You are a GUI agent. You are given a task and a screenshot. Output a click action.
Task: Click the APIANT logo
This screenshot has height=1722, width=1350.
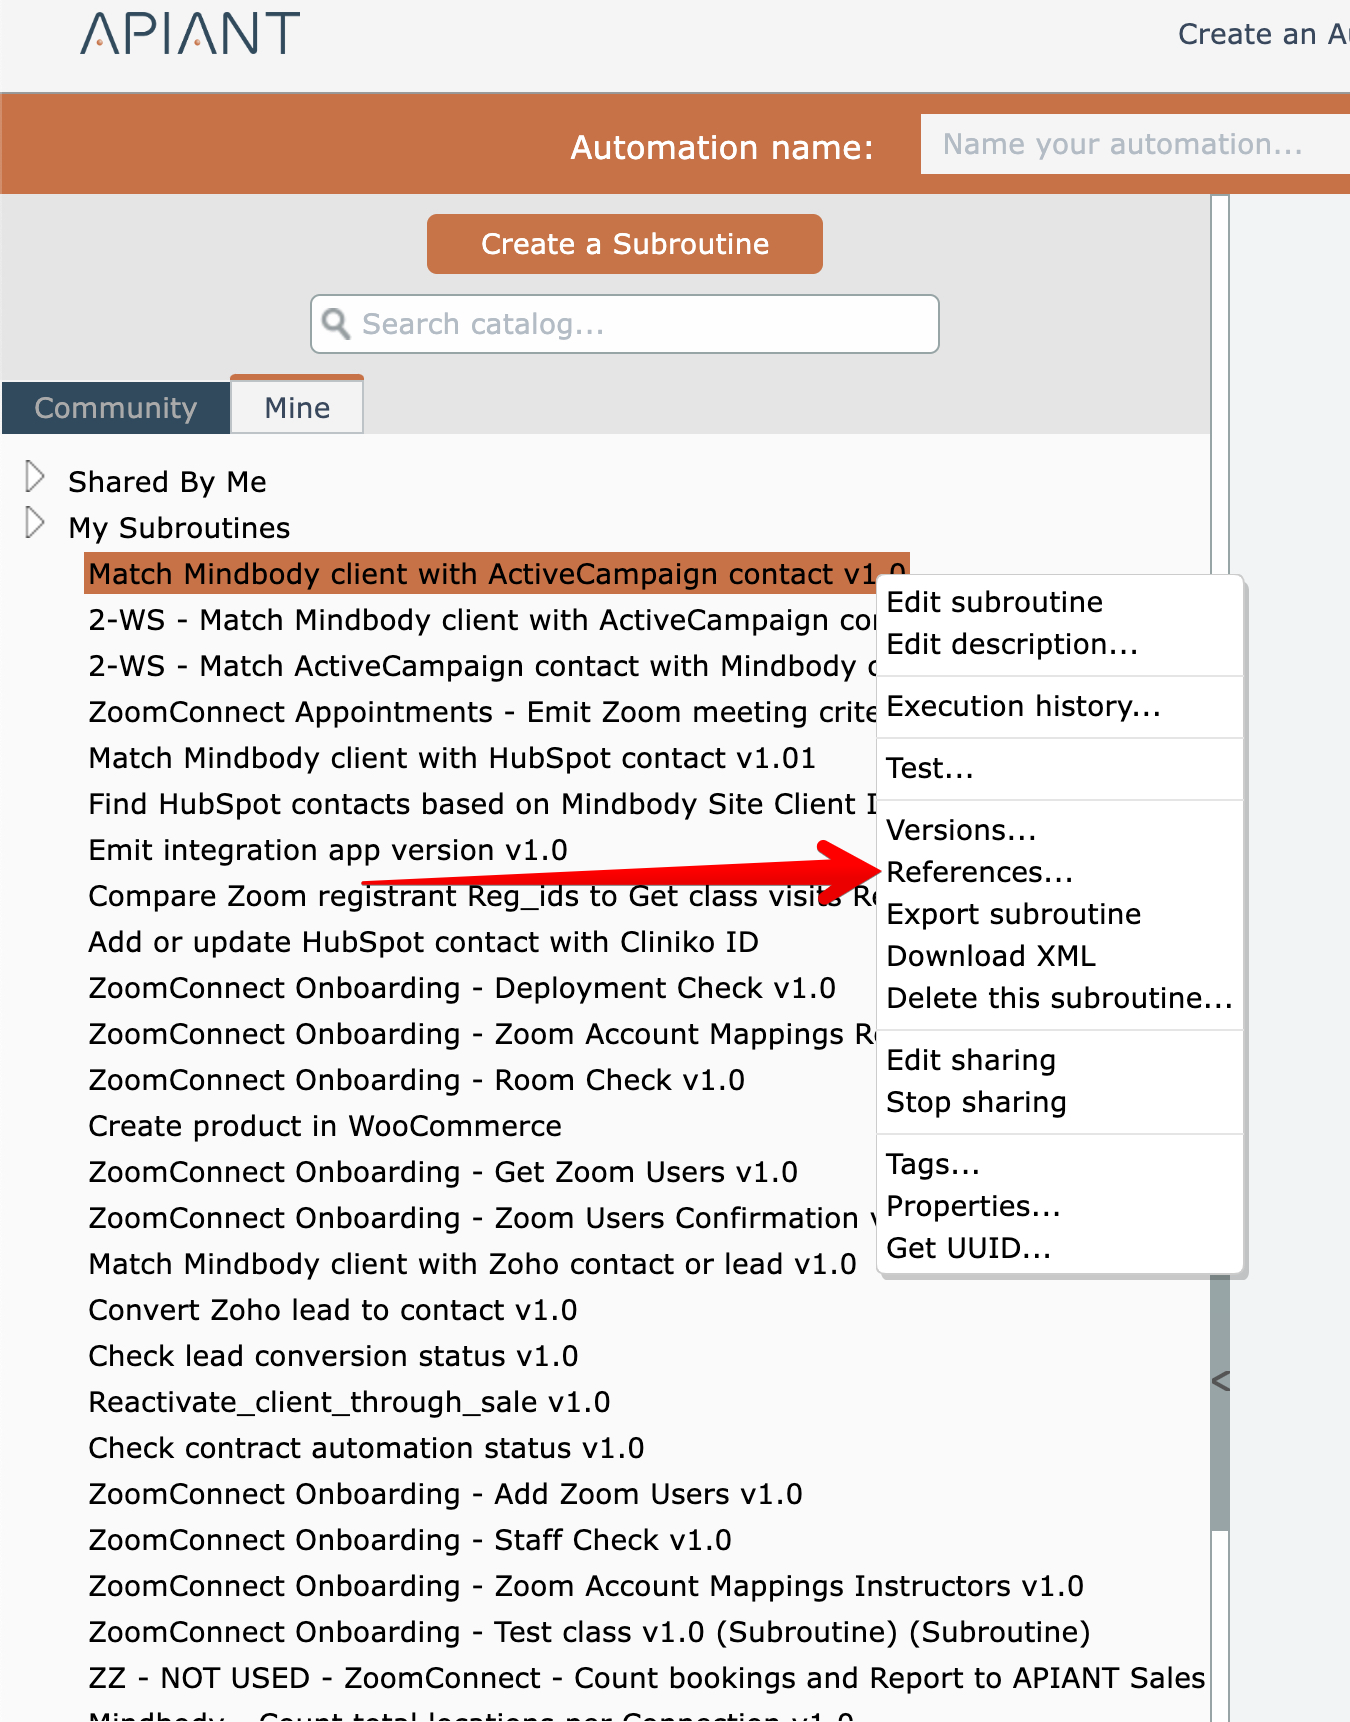point(190,34)
